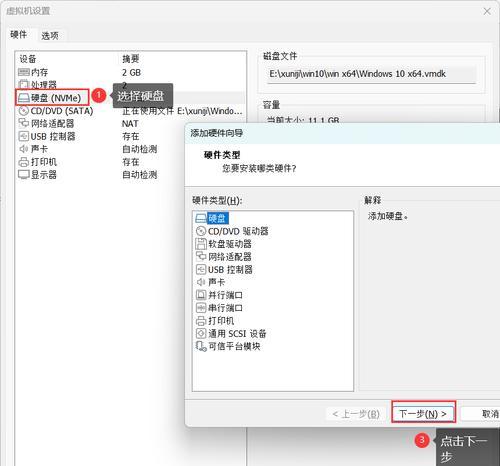500x466 pixels.
Task: Select the 软盘驱动器 floppy icon
Action: click(x=201, y=244)
